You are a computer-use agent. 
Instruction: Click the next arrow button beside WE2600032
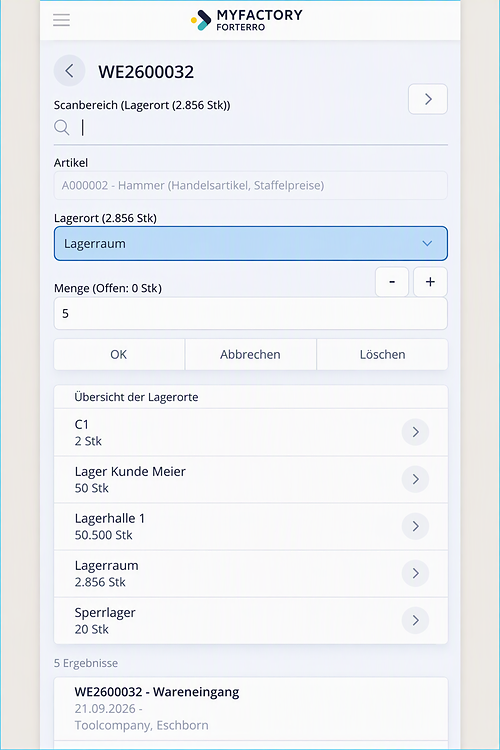click(x=428, y=99)
